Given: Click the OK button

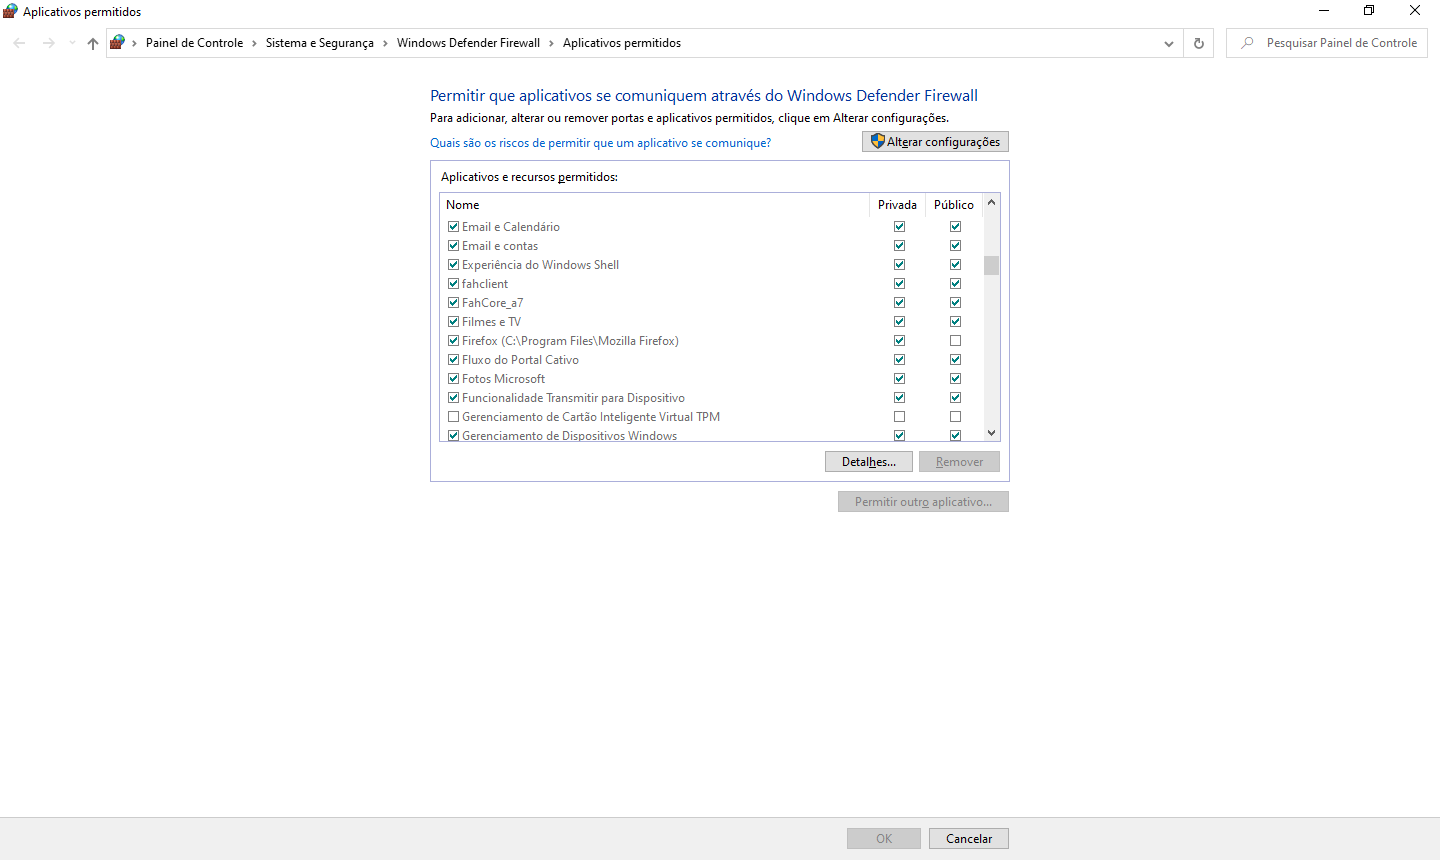Looking at the screenshot, I should 884,839.
